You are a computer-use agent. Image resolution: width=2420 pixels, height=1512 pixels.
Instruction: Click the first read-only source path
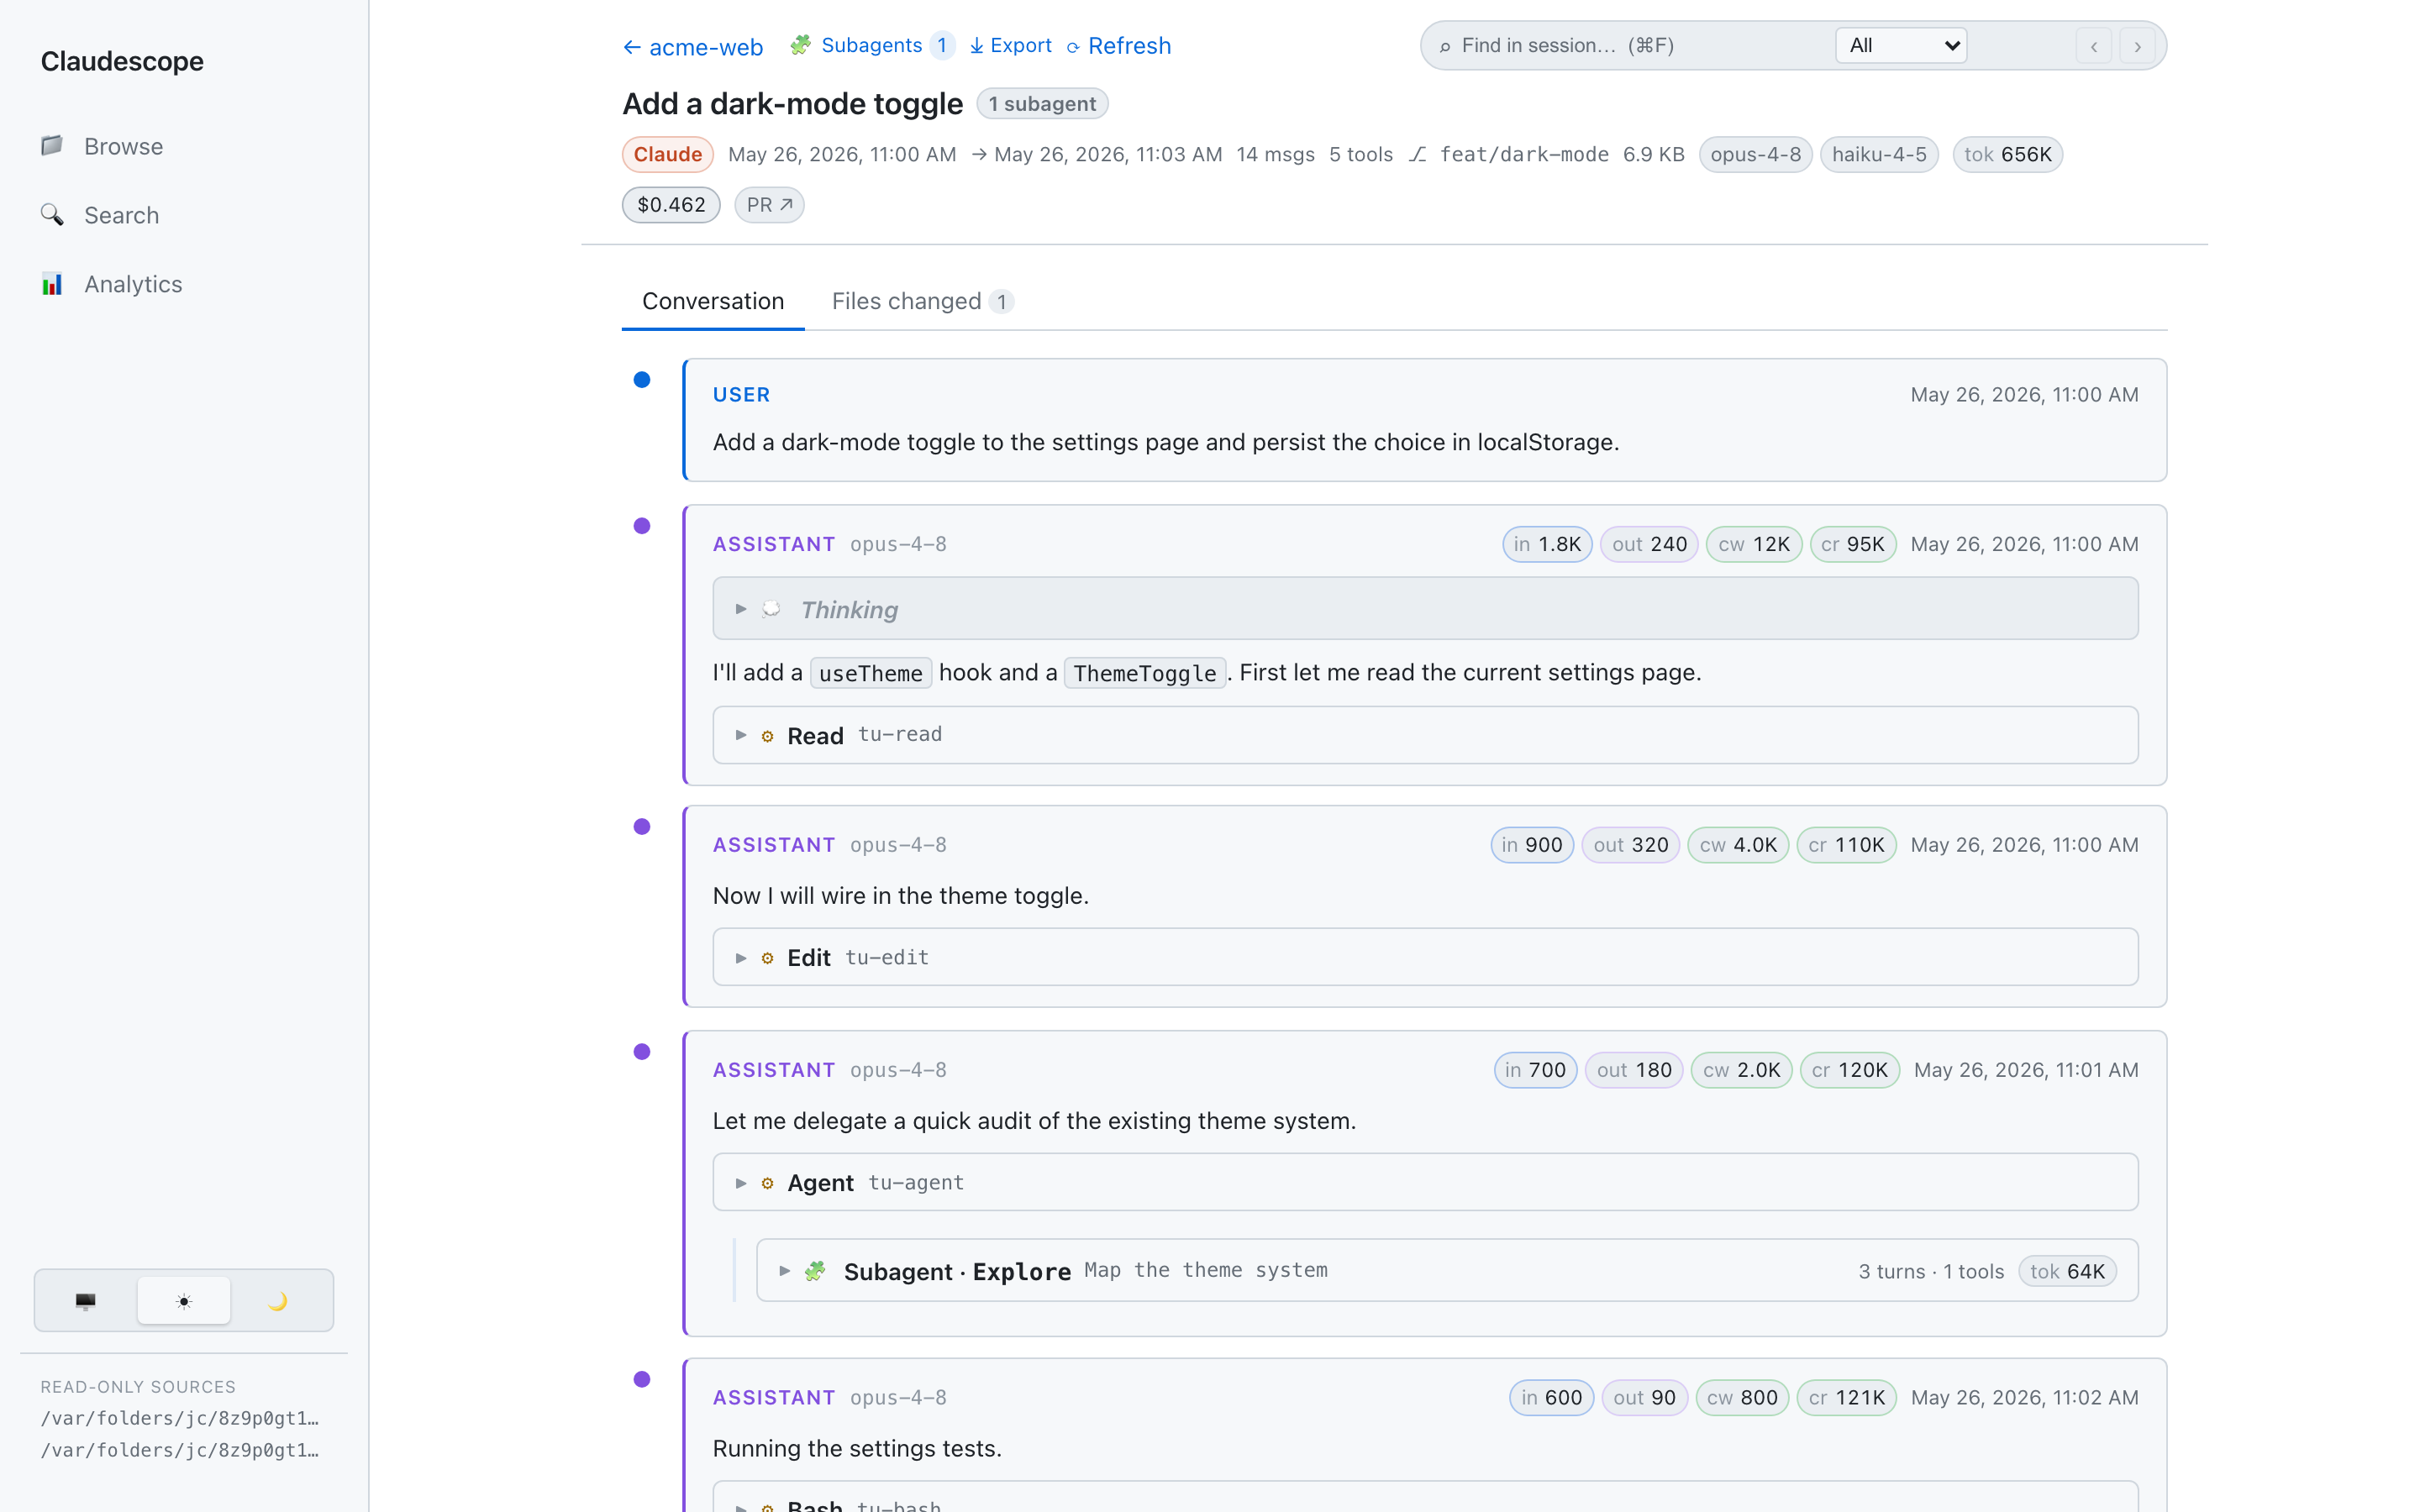[180, 1418]
